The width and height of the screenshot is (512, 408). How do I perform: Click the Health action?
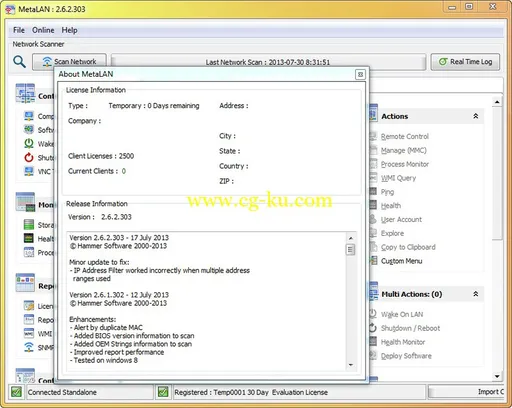pos(391,206)
